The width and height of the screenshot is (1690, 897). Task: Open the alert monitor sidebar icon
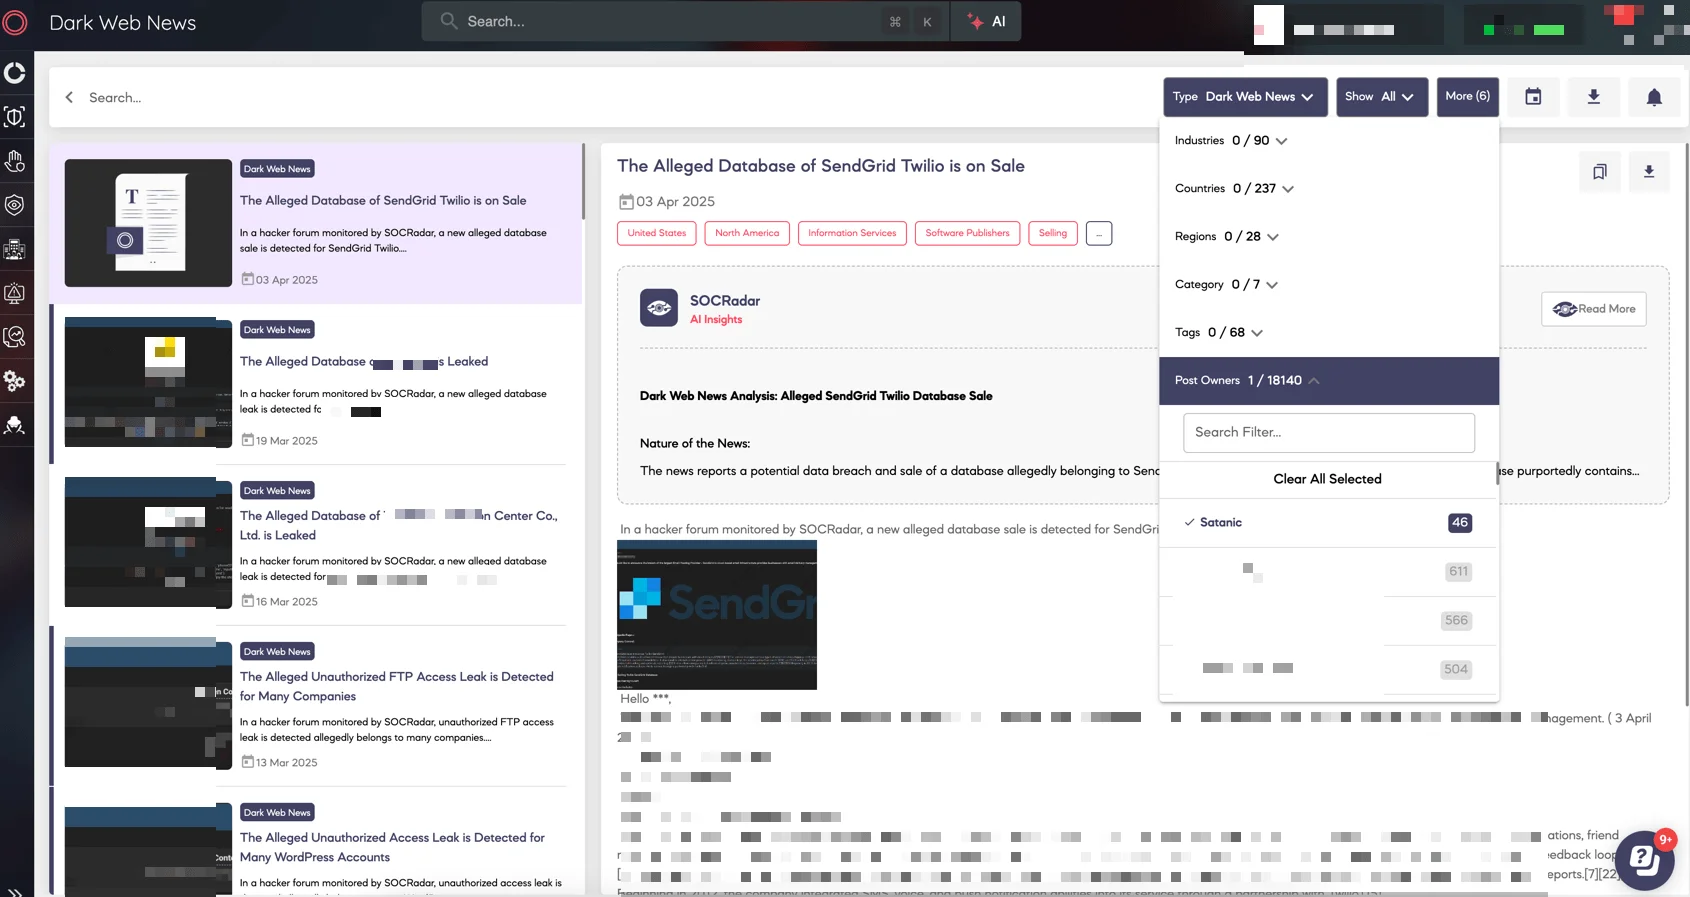coord(15,293)
